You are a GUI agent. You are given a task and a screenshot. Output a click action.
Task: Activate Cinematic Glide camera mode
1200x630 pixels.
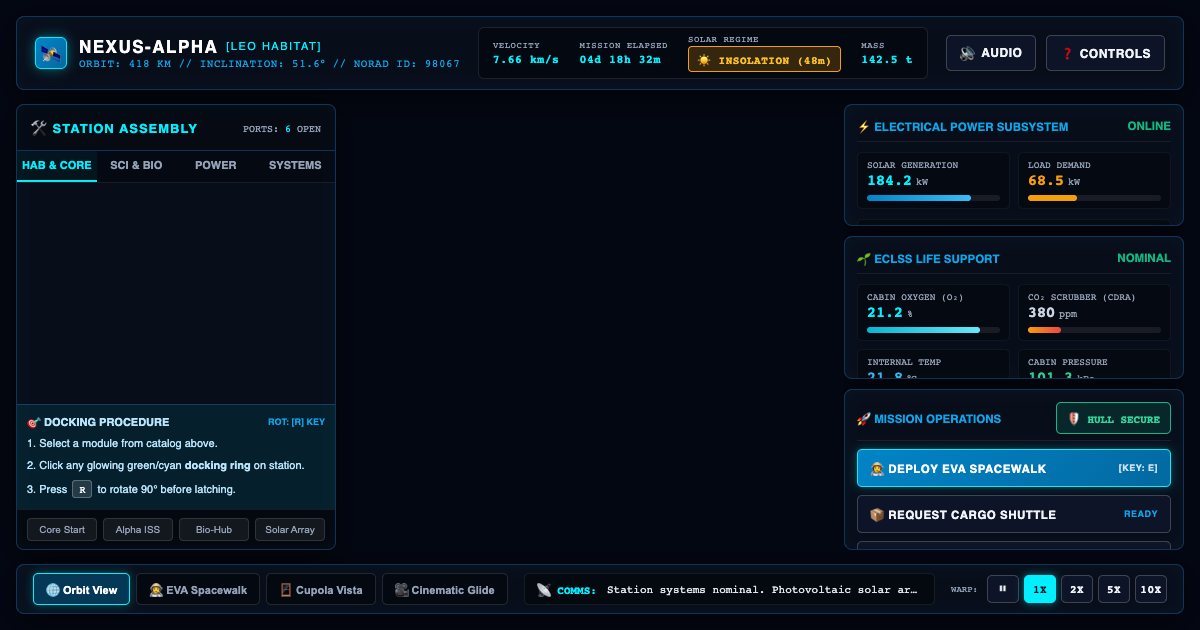coord(445,589)
